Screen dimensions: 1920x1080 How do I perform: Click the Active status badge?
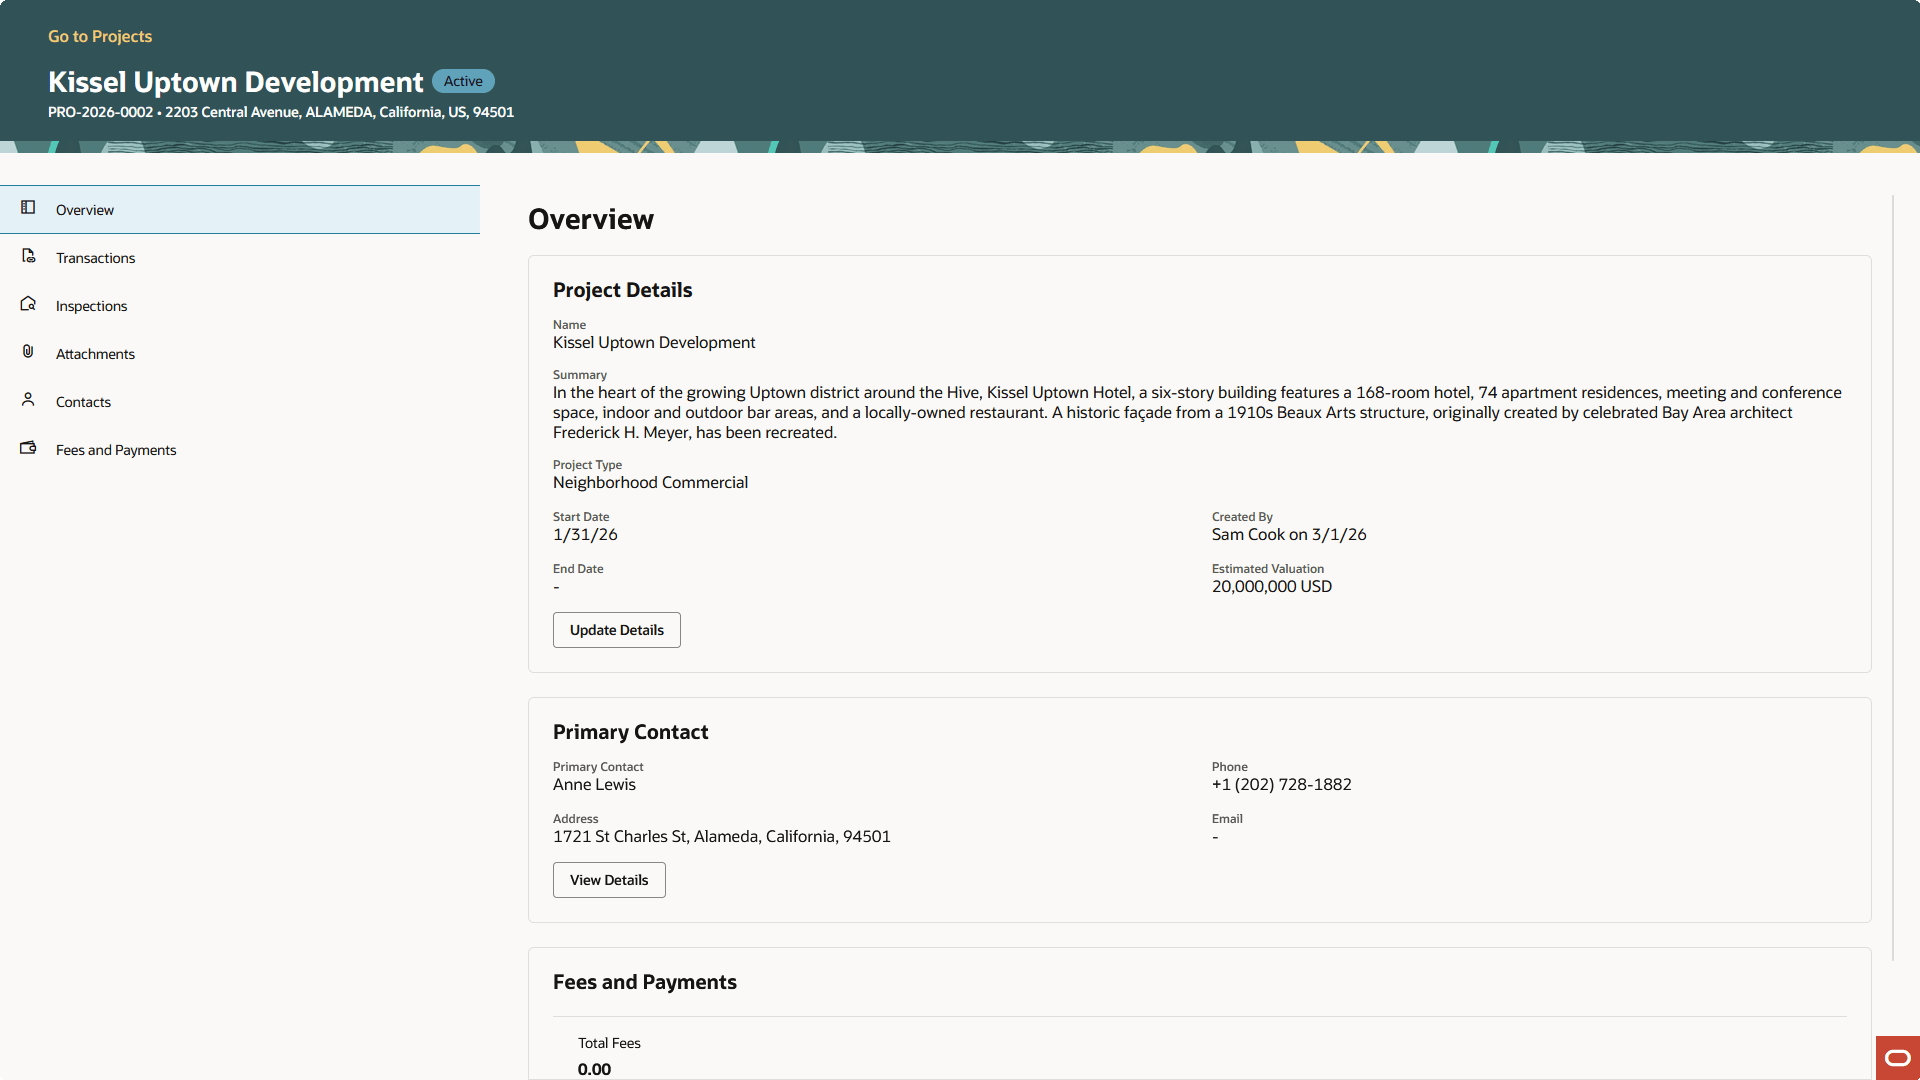463,81
